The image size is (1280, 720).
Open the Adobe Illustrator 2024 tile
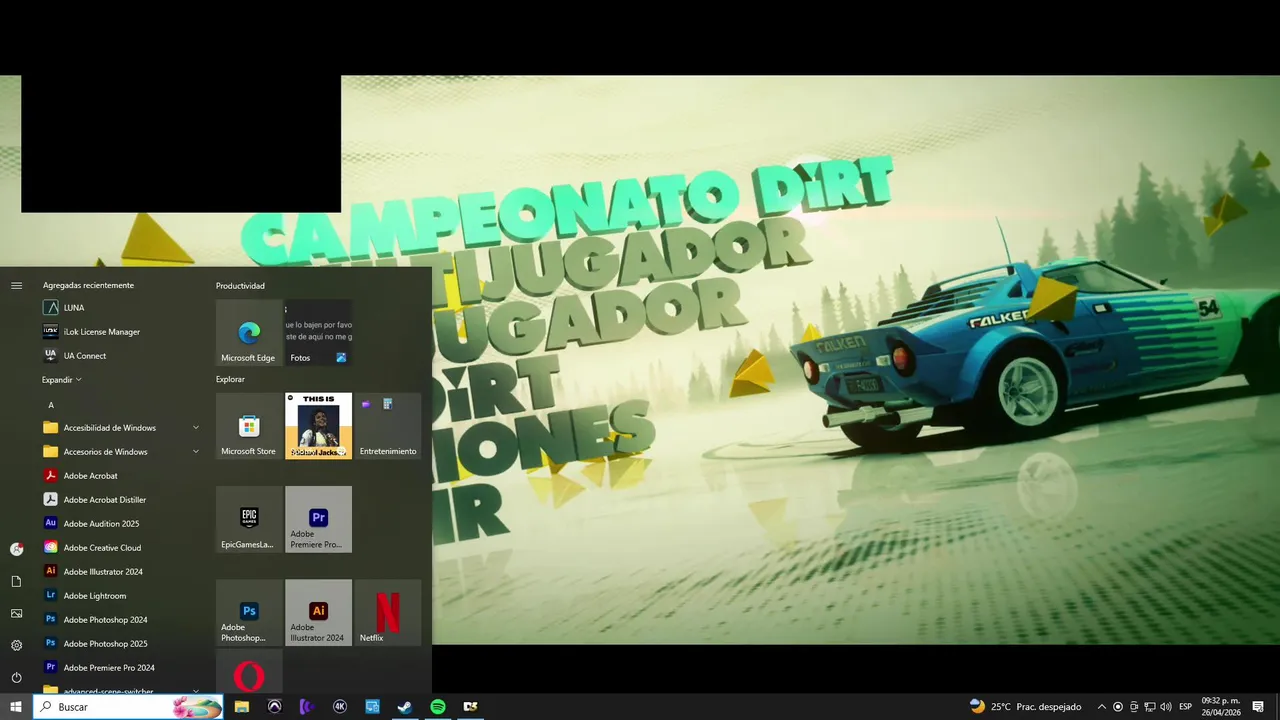pyautogui.click(x=318, y=612)
